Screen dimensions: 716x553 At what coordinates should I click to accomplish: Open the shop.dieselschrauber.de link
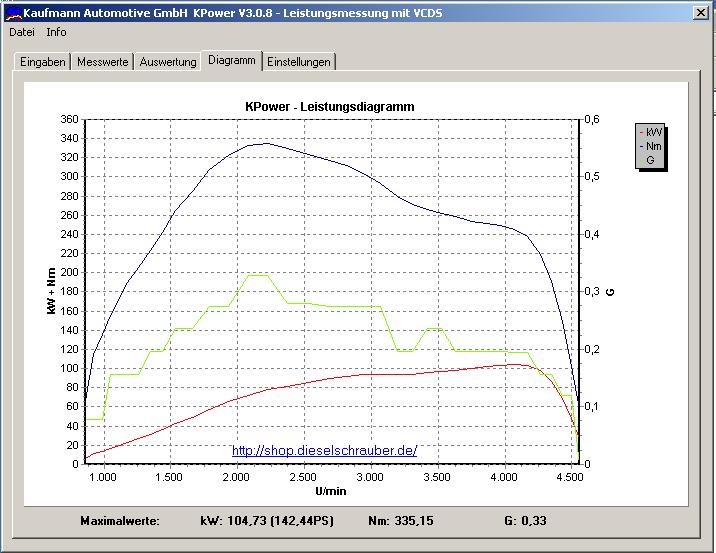click(324, 451)
